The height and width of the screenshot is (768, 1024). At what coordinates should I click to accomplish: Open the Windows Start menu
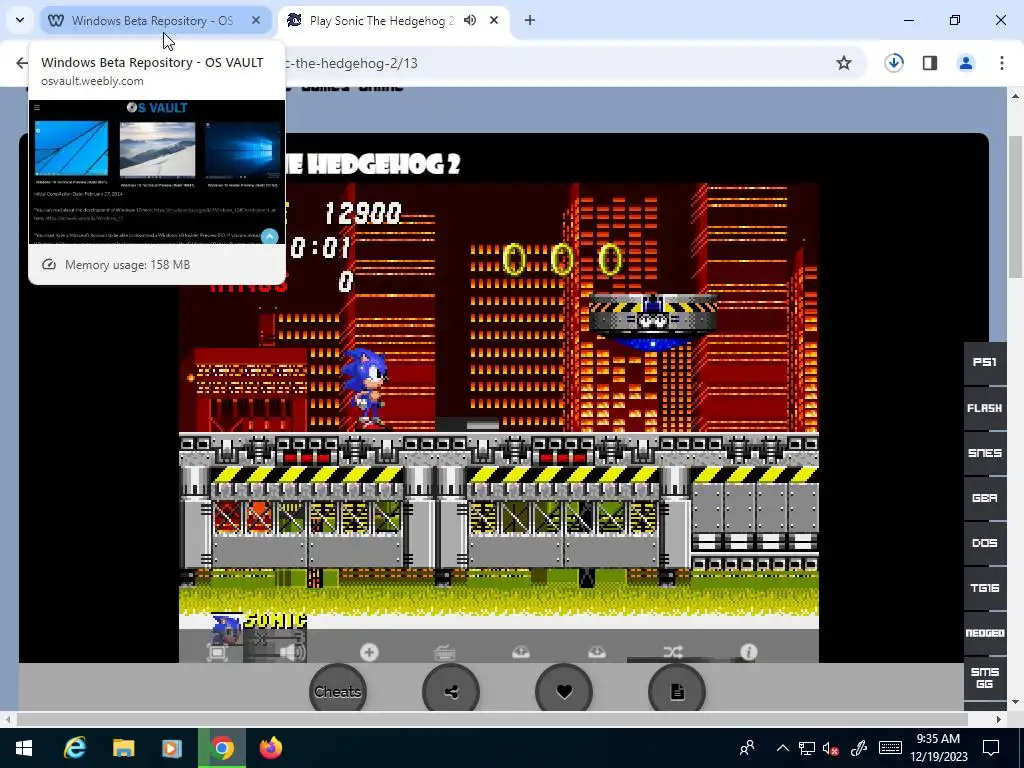click(24, 748)
